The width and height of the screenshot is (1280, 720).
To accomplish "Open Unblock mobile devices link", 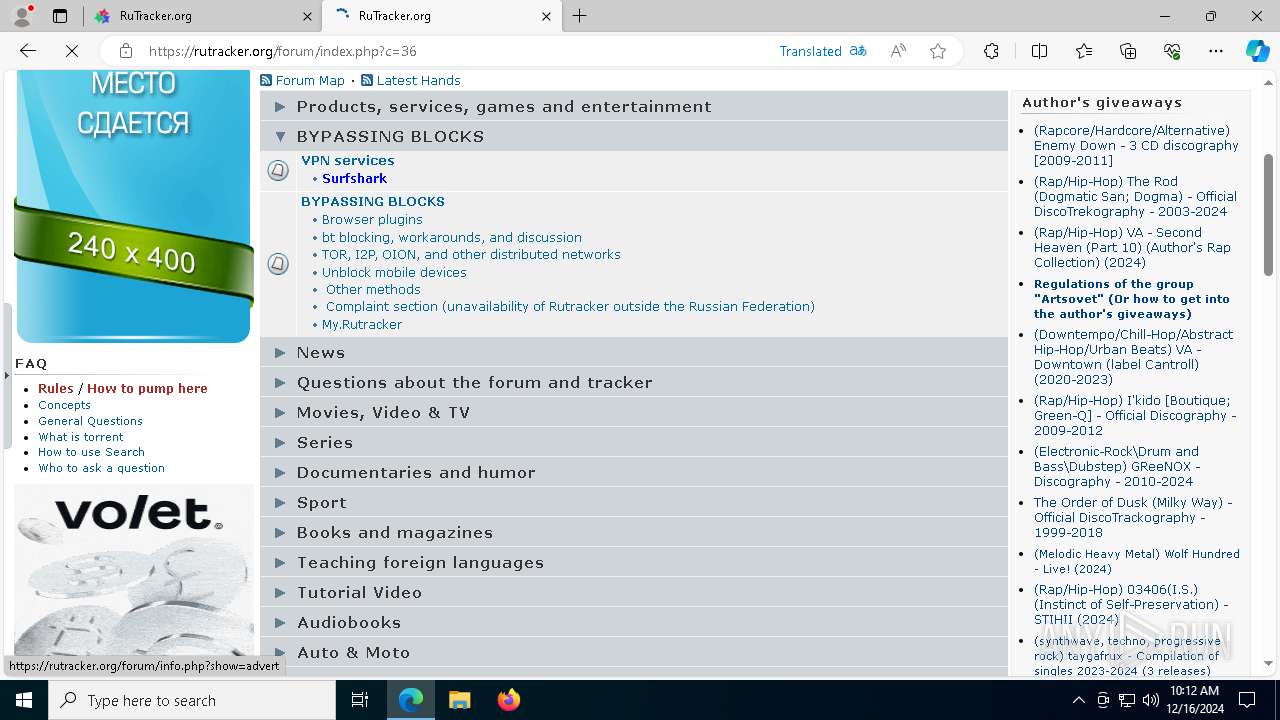I will [x=394, y=272].
